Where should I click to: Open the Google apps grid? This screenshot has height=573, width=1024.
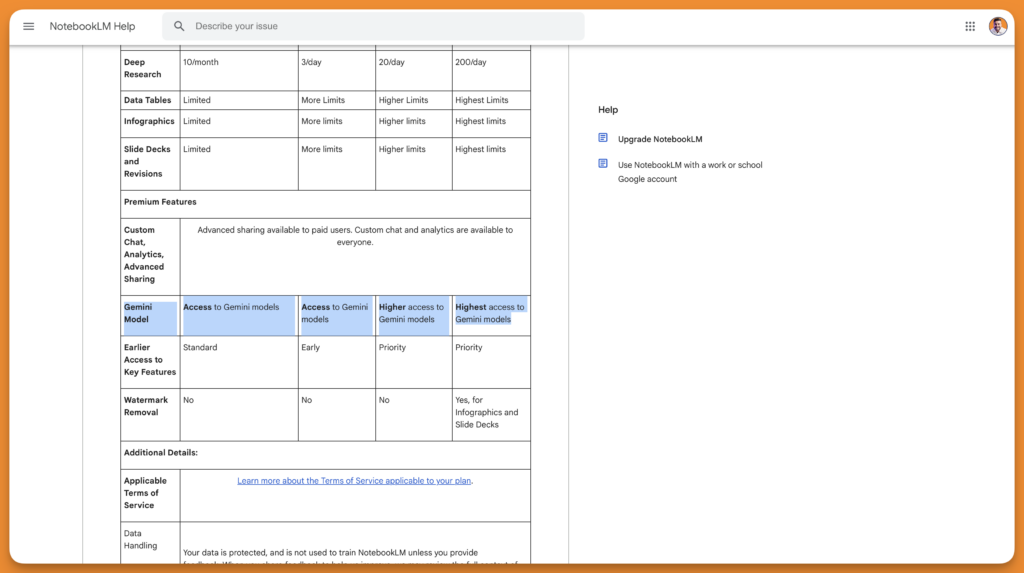tap(970, 26)
